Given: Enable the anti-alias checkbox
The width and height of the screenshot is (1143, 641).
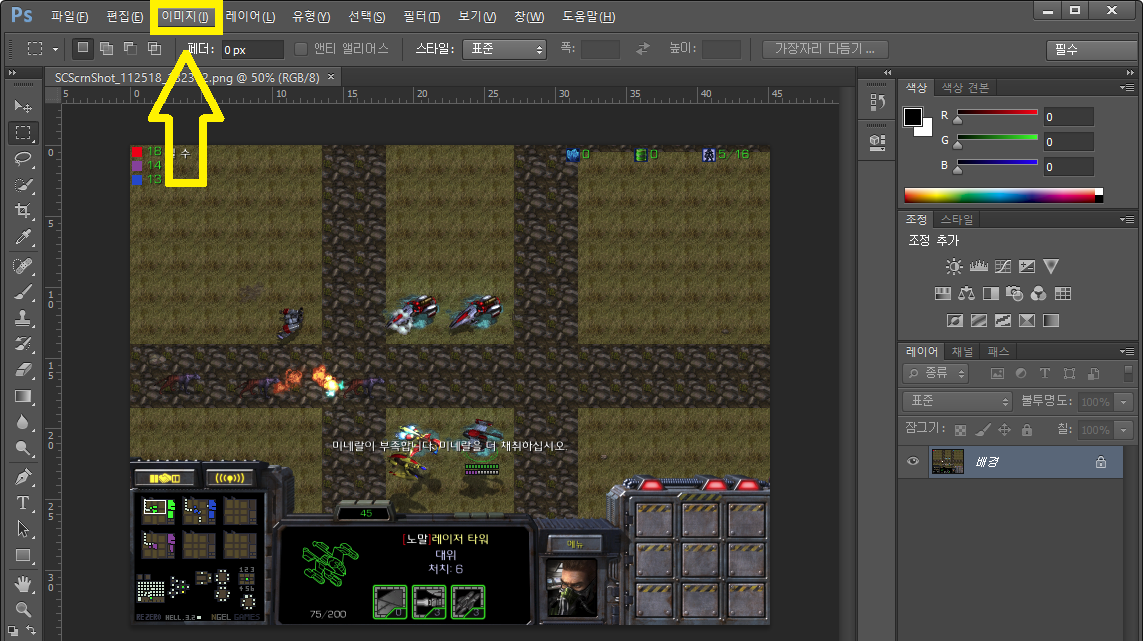Looking at the screenshot, I should click(300, 49).
